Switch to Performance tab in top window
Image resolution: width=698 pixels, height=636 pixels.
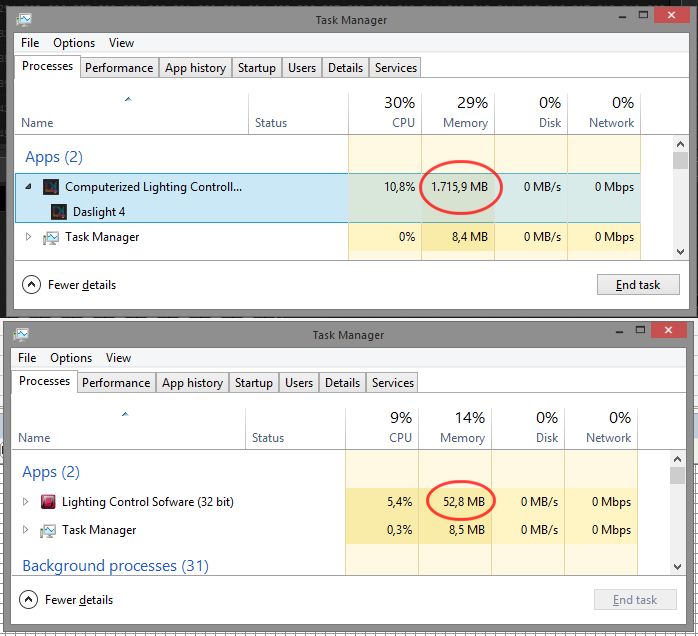pos(119,68)
